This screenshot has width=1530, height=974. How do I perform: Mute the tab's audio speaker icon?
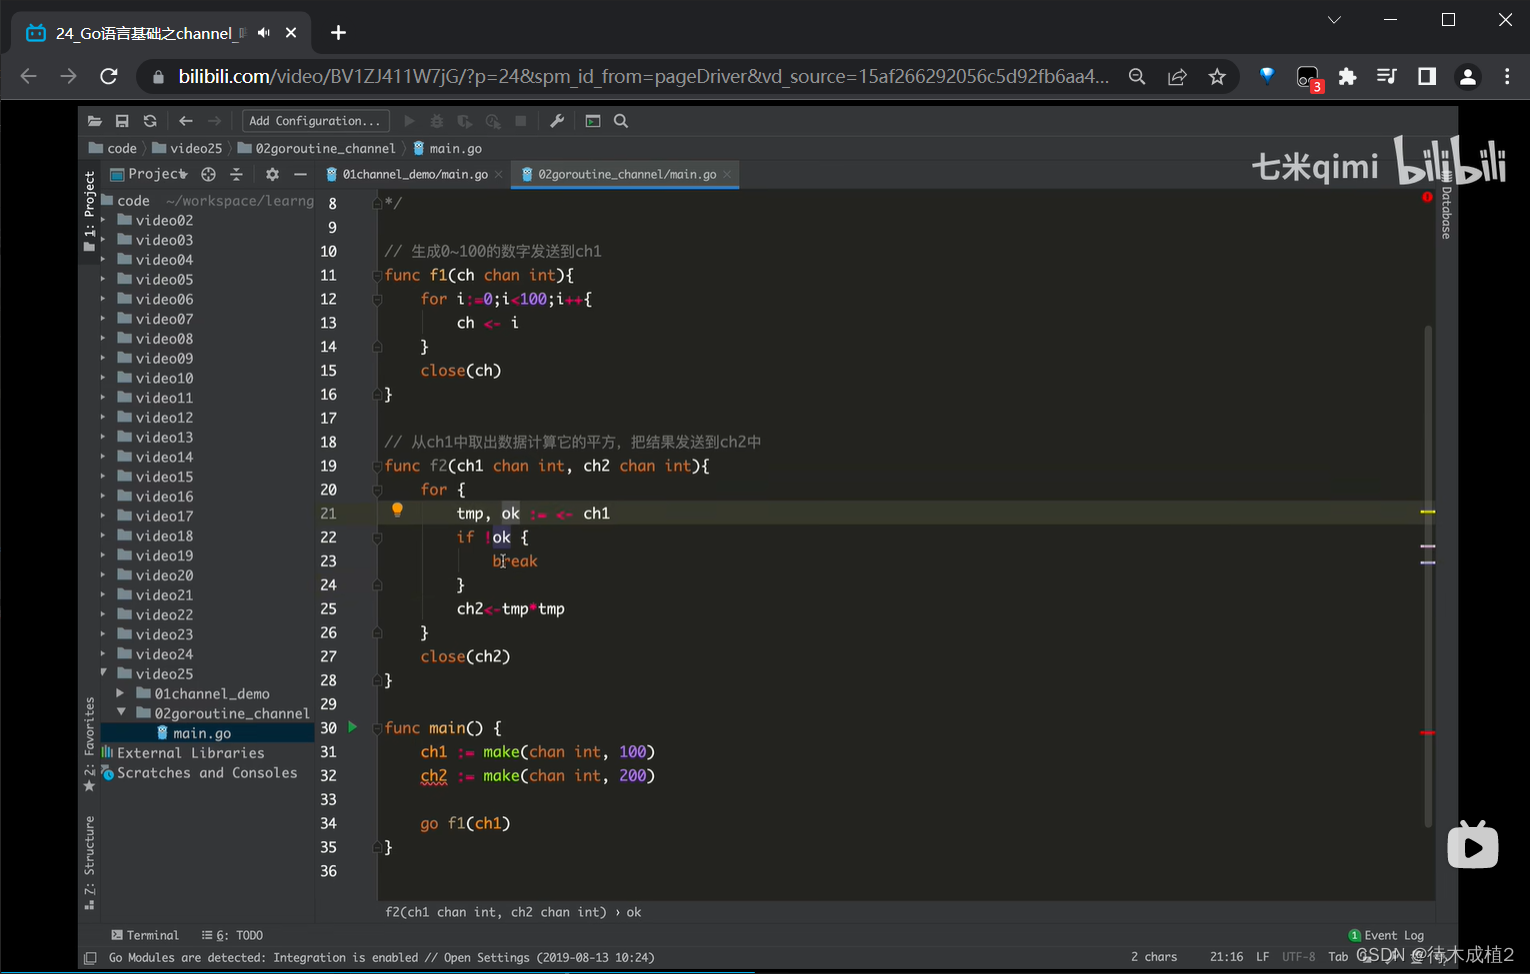tap(264, 33)
